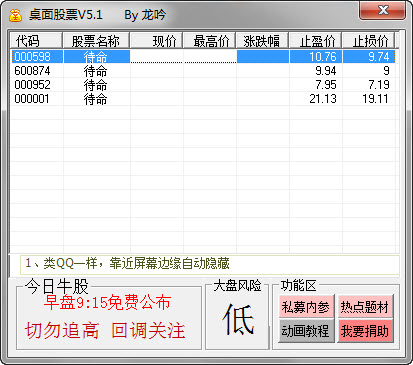
Task: Click the 切勿追高 回调关注 text
Action: (105, 330)
